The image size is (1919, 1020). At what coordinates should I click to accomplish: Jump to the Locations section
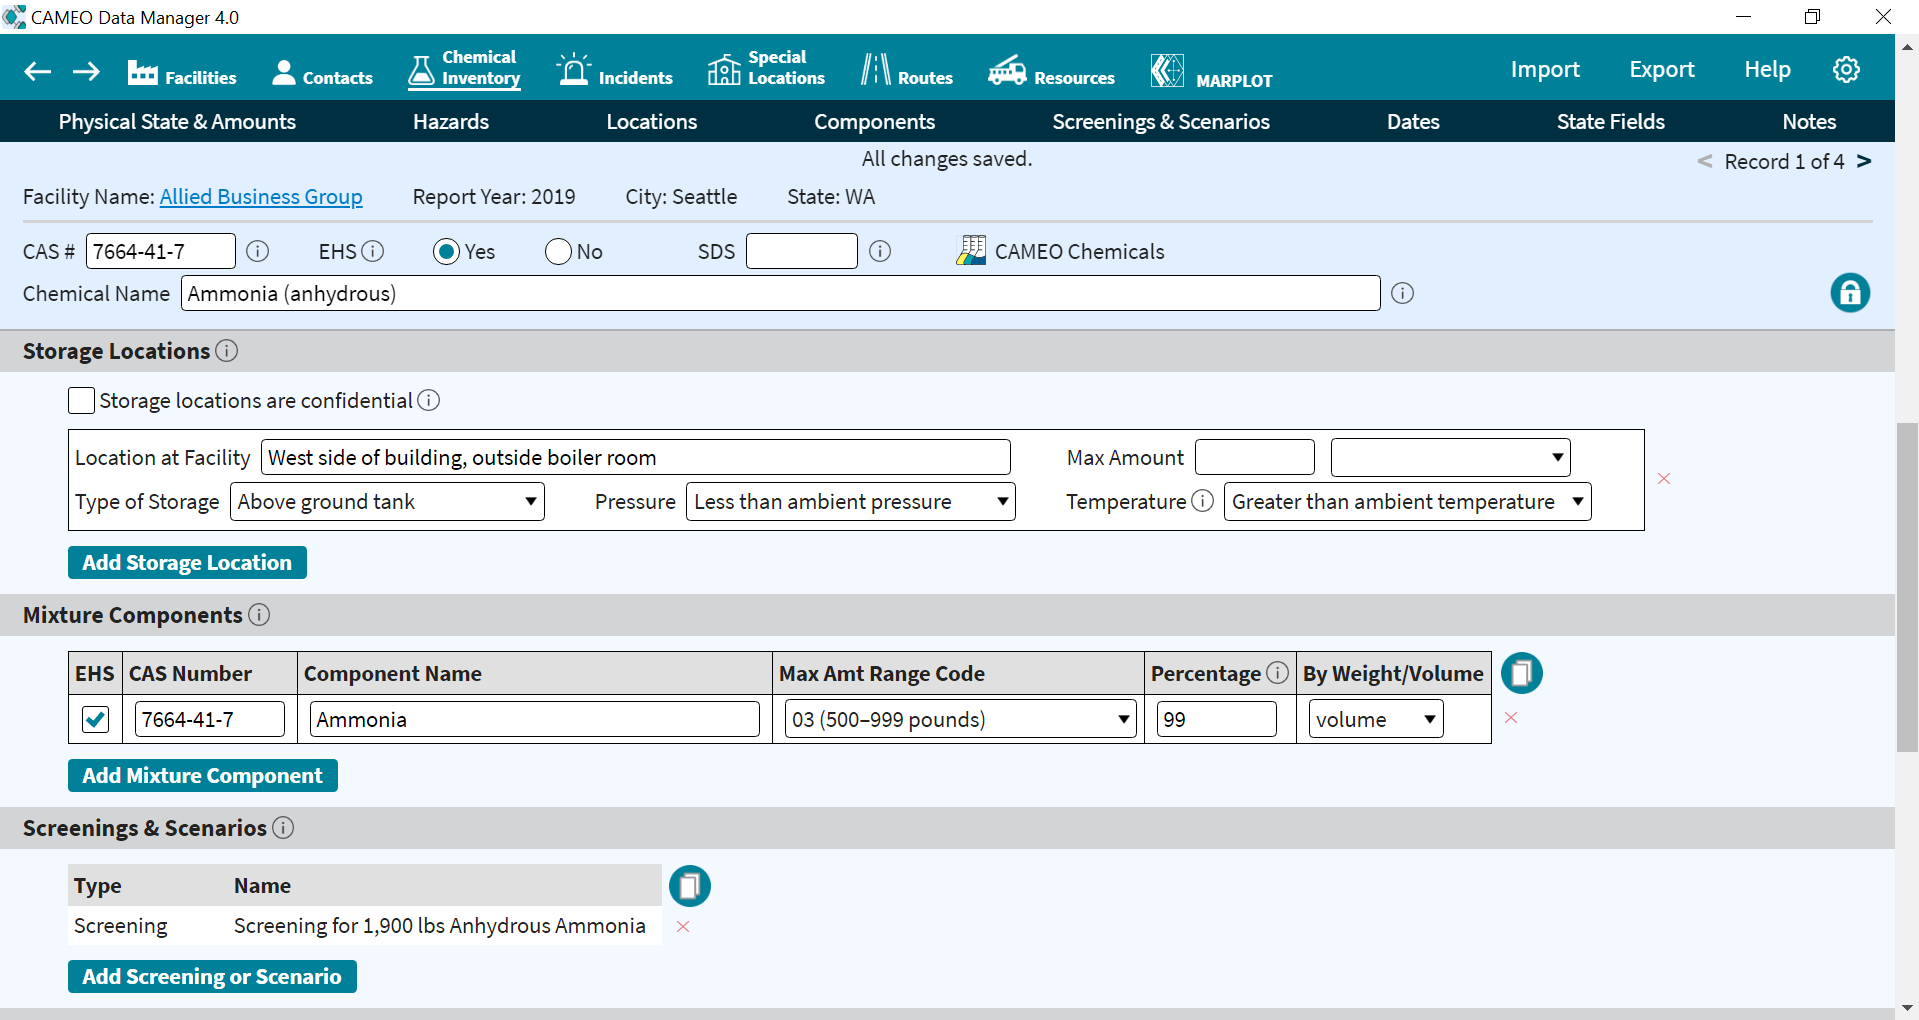point(652,122)
